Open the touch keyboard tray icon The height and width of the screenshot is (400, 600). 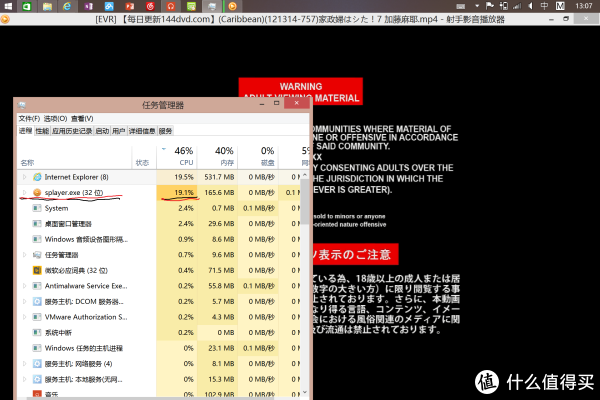[461, 6]
